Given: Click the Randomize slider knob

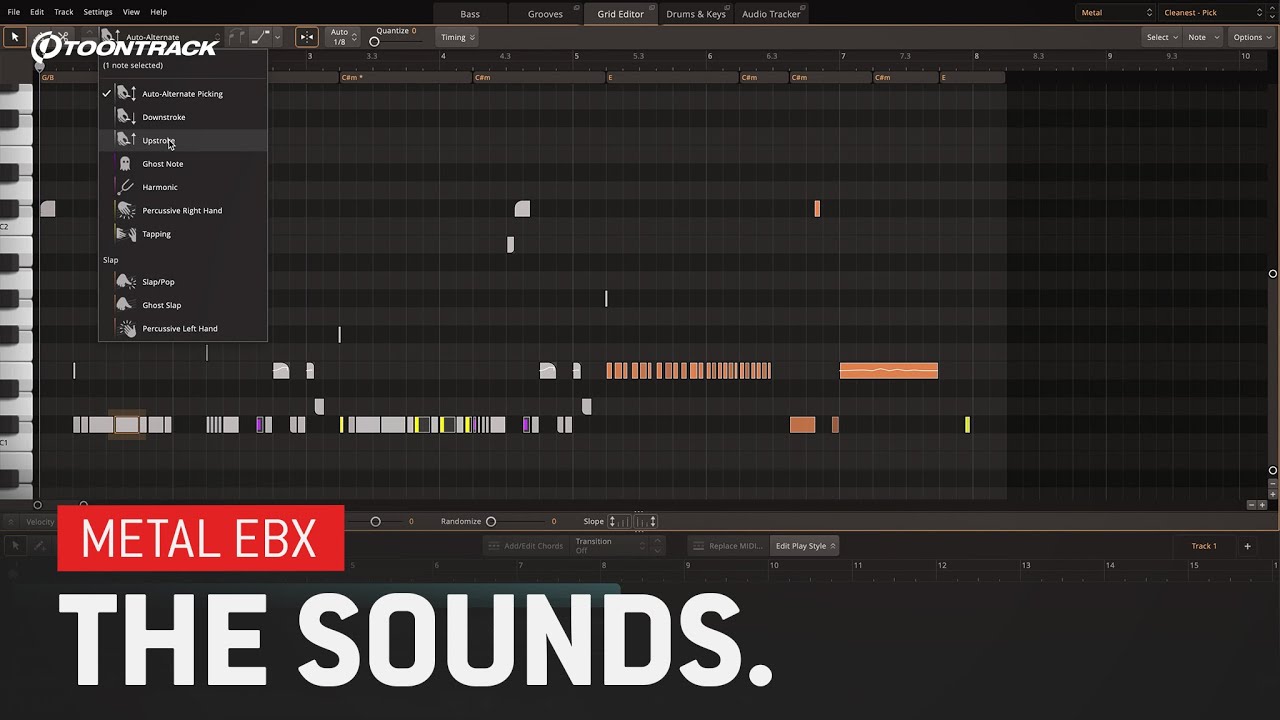Looking at the screenshot, I should click(491, 521).
